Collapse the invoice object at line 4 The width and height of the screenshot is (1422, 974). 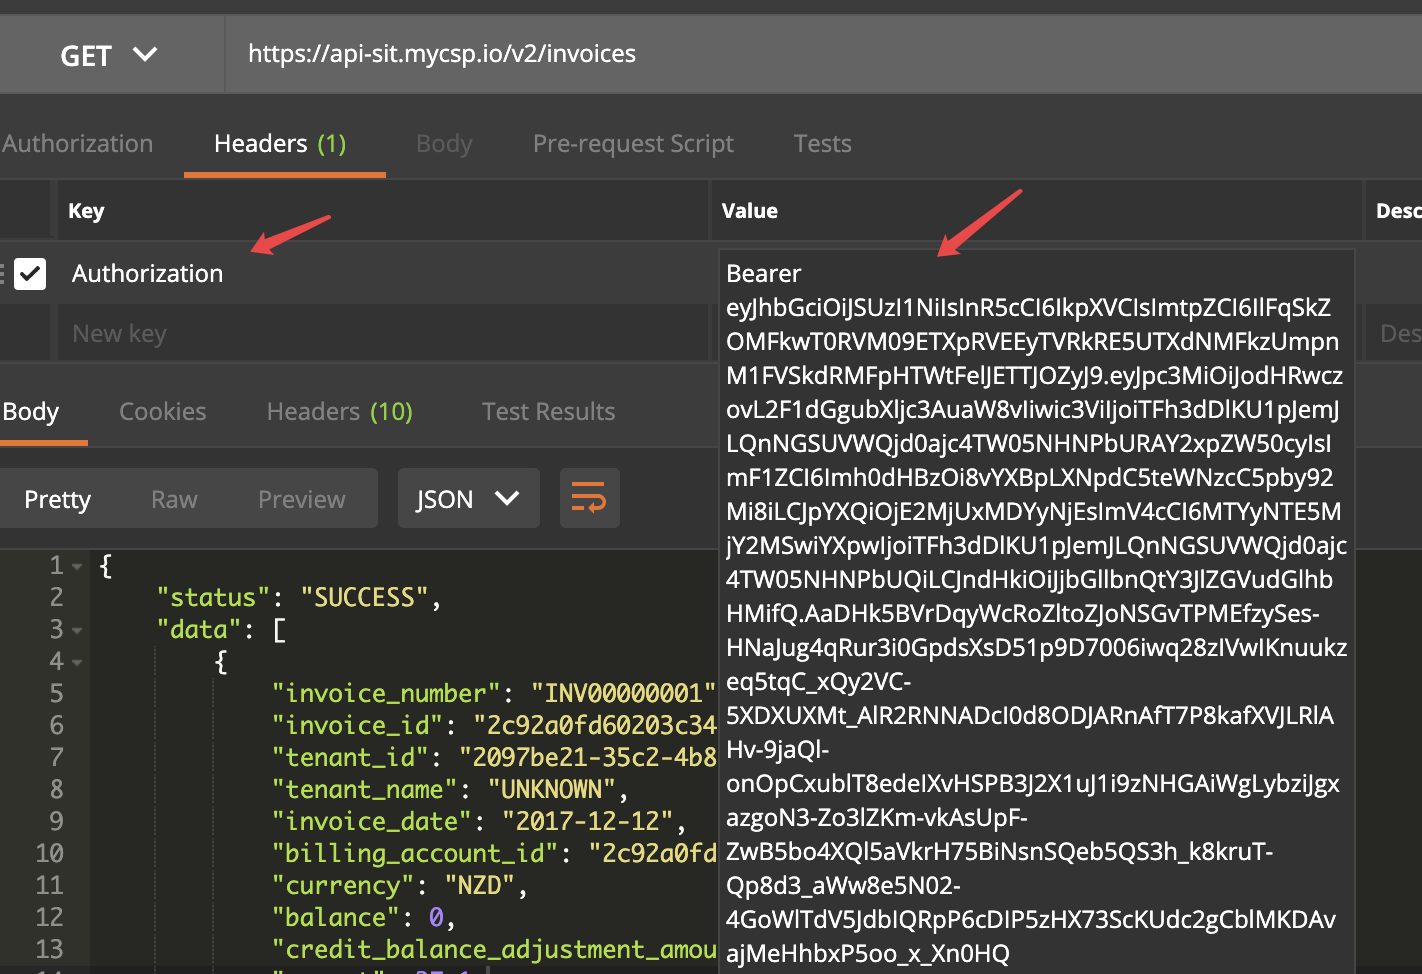pyautogui.click(x=75, y=661)
